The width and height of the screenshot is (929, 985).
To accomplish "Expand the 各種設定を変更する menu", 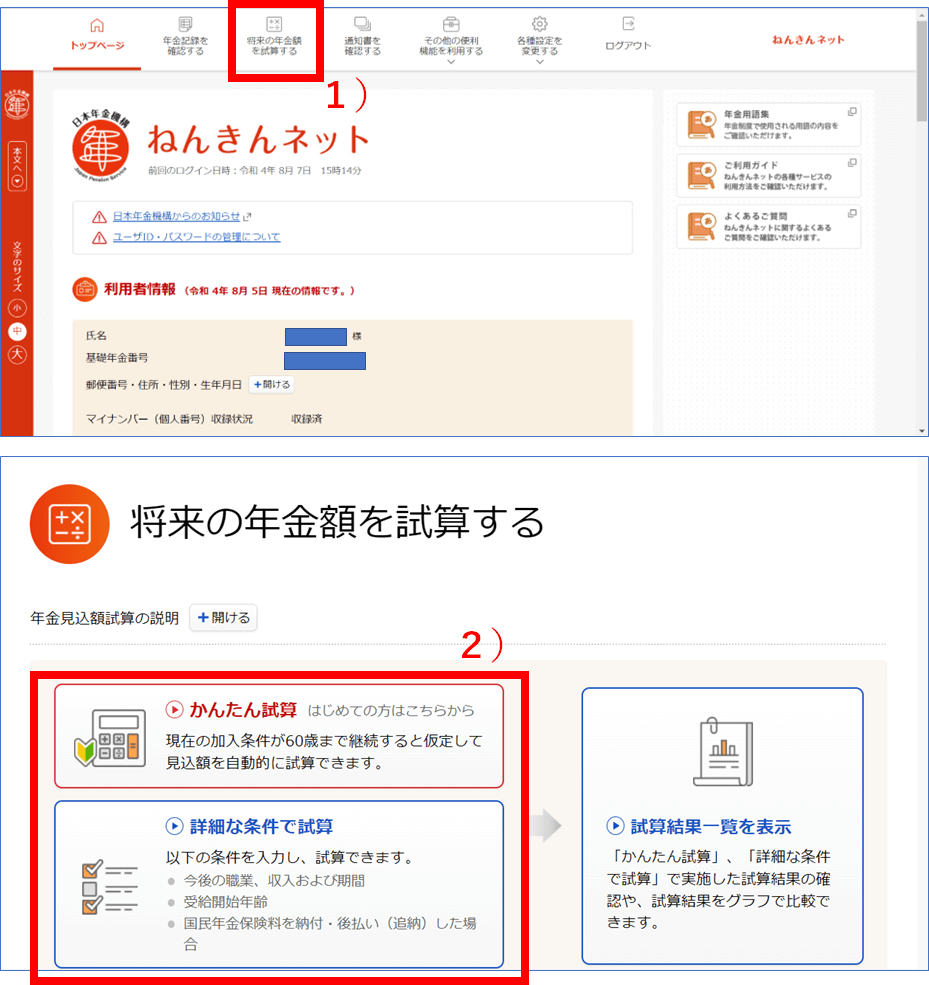I will pyautogui.click(x=540, y=40).
